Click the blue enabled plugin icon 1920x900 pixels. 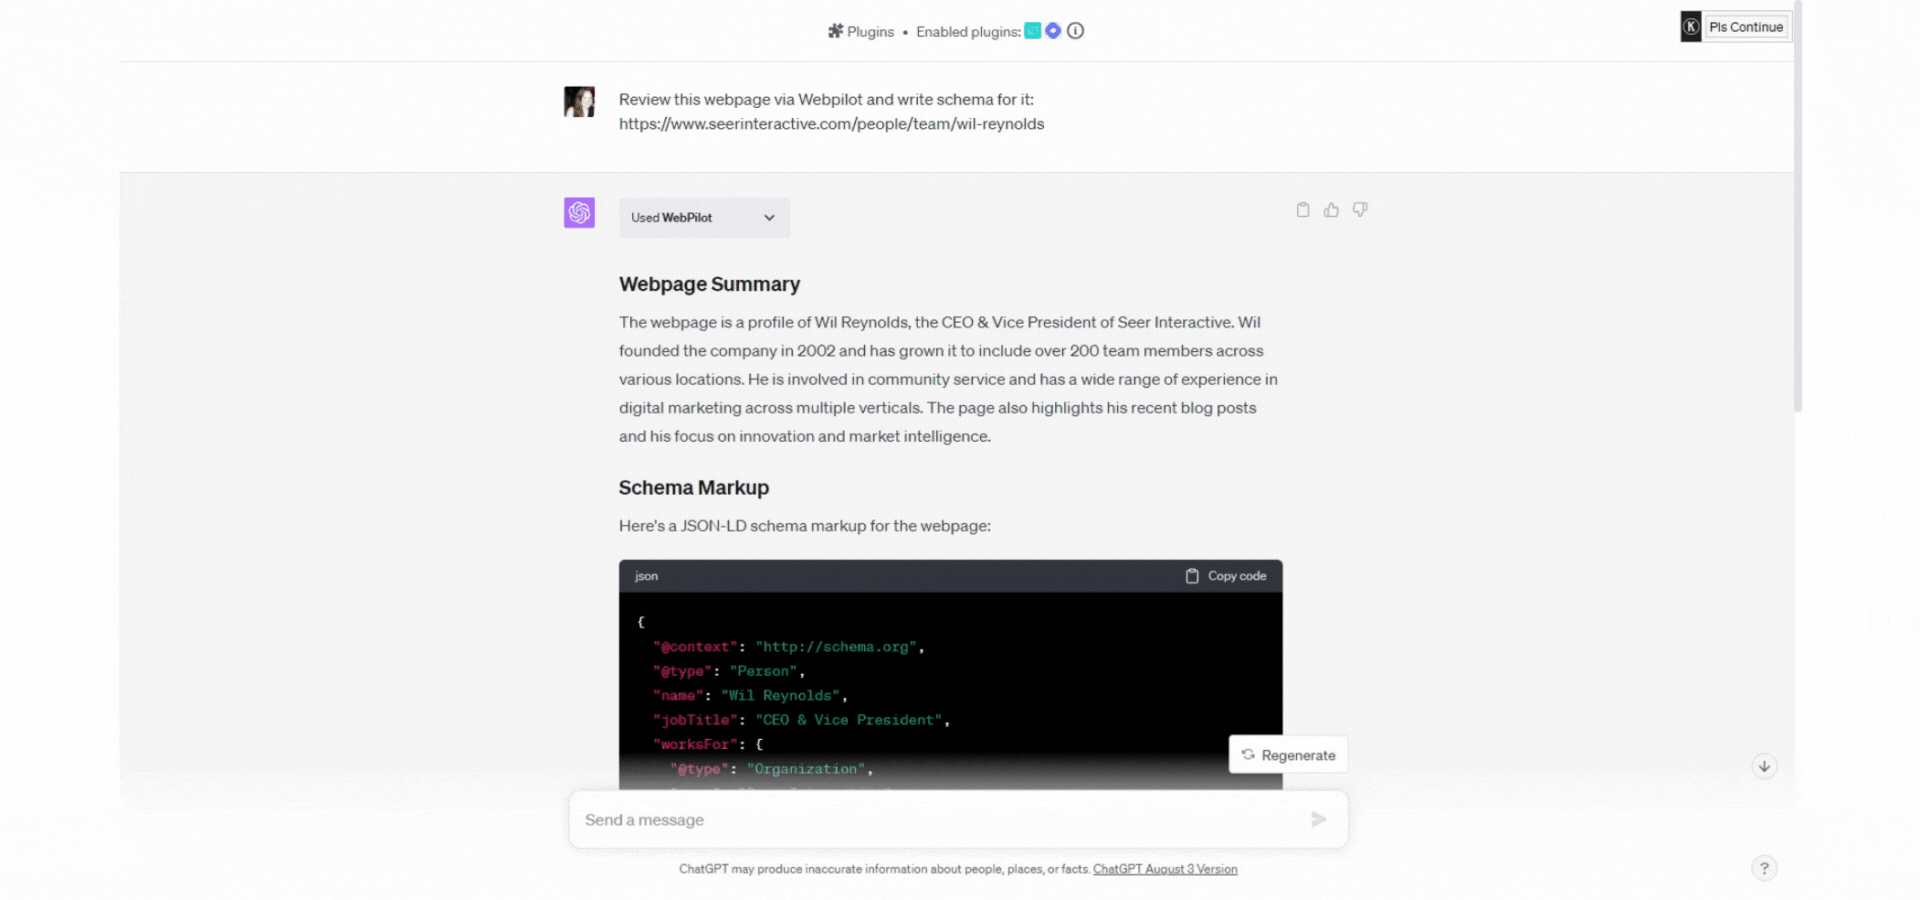tap(1053, 31)
